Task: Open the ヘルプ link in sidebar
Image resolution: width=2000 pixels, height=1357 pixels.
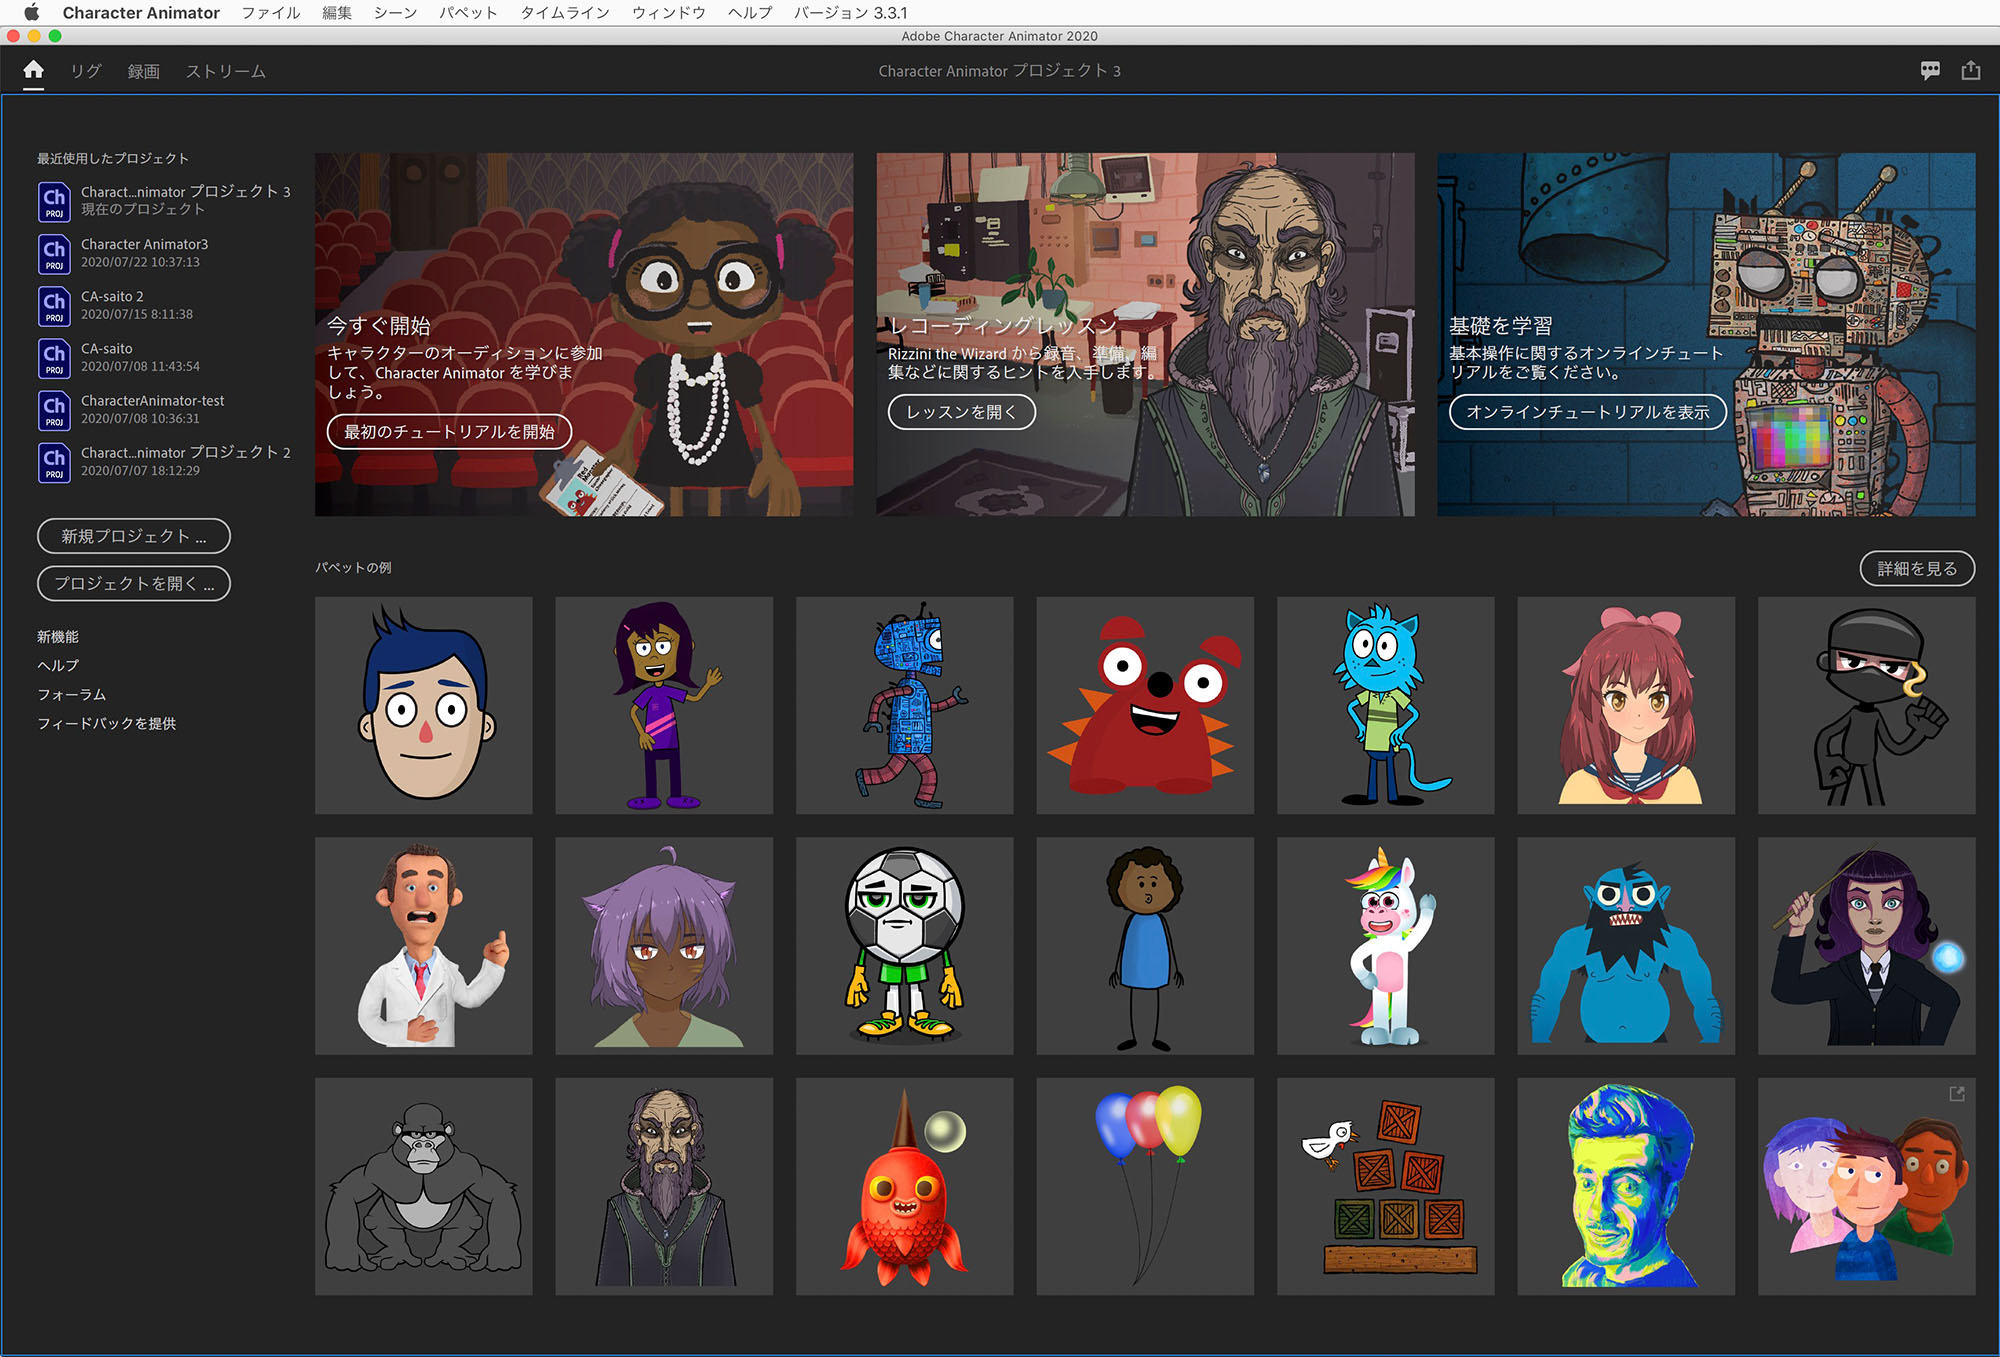Action: pyautogui.click(x=58, y=665)
